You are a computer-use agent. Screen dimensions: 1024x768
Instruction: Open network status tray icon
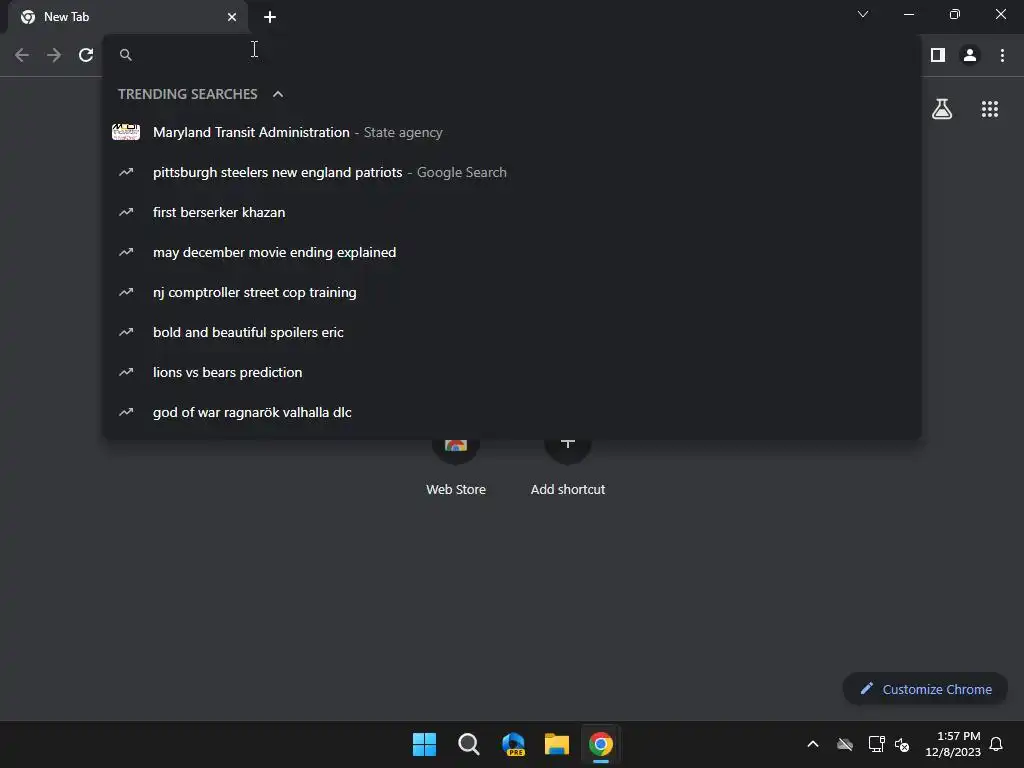876,744
